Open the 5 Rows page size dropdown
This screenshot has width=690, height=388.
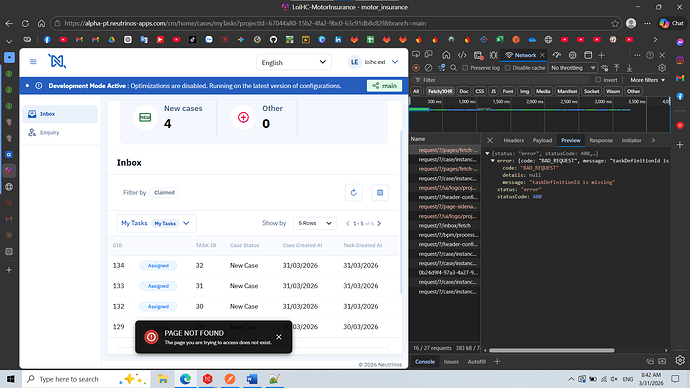point(315,223)
